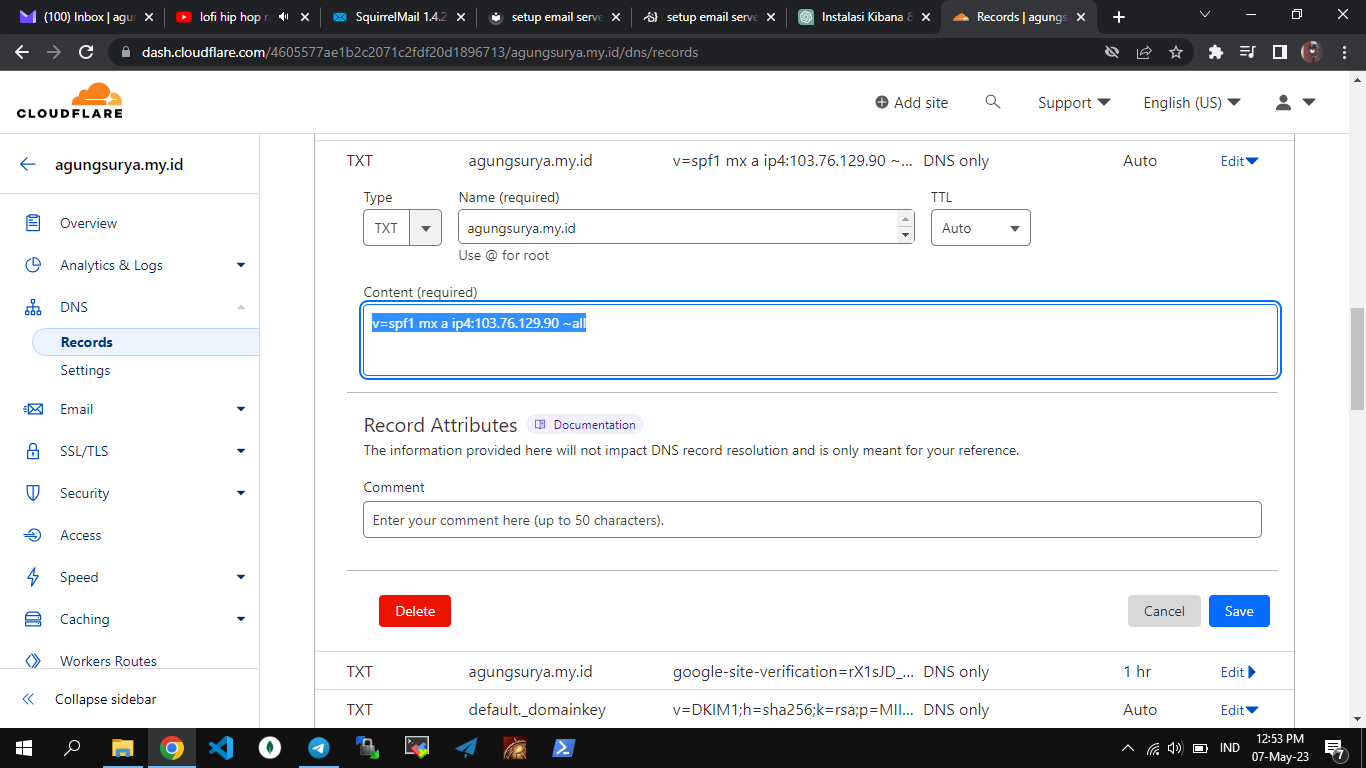Click the Cloudflare logo
This screenshot has height=768, width=1366.
(x=70, y=101)
